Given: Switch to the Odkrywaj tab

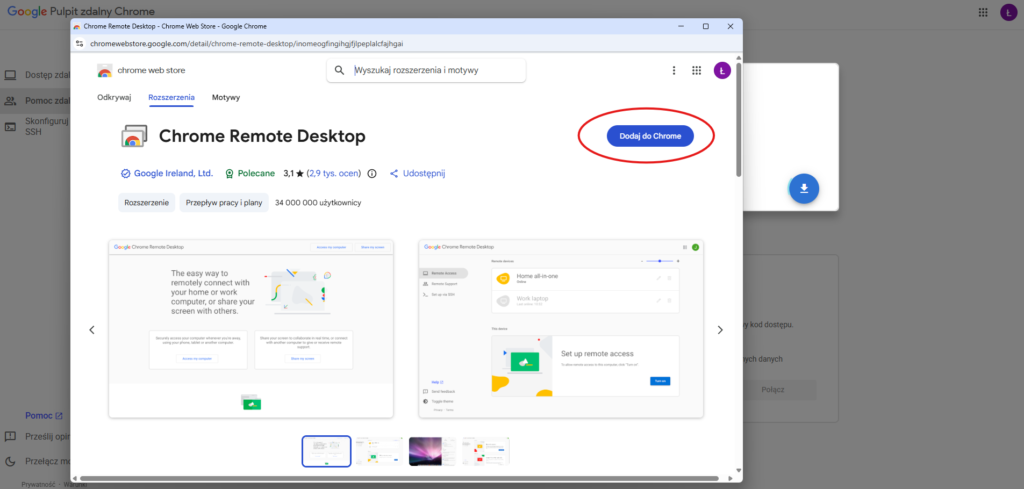Looking at the screenshot, I should click(114, 97).
